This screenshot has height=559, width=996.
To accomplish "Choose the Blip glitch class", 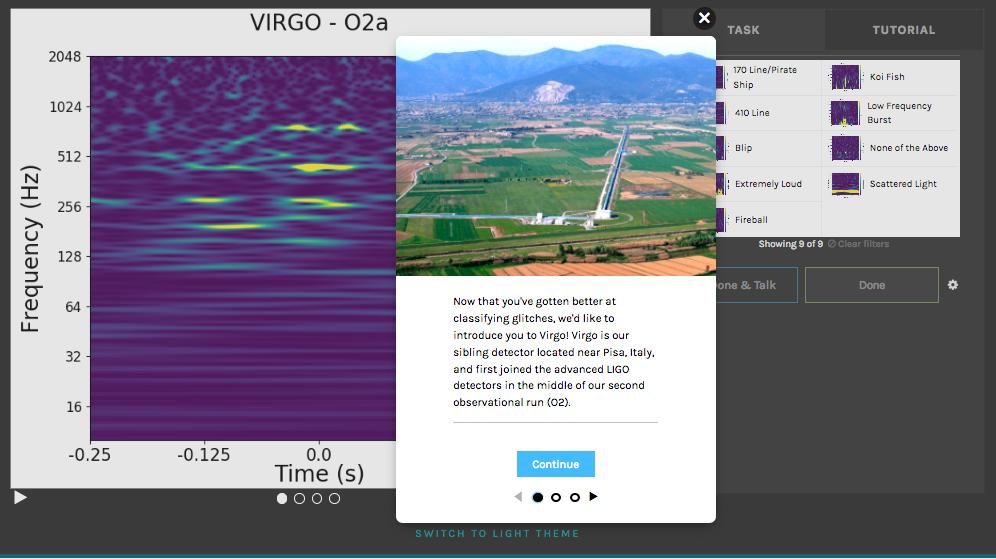I will (x=768, y=149).
